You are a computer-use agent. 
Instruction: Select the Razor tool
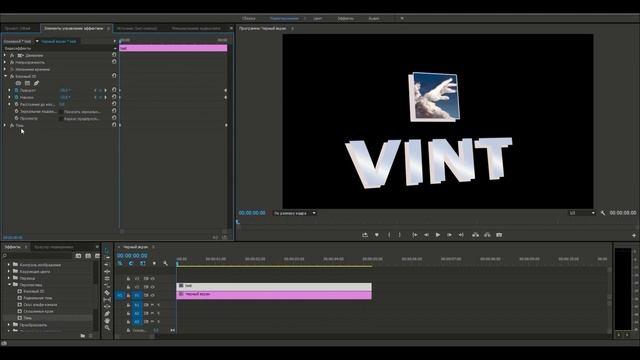point(107,293)
